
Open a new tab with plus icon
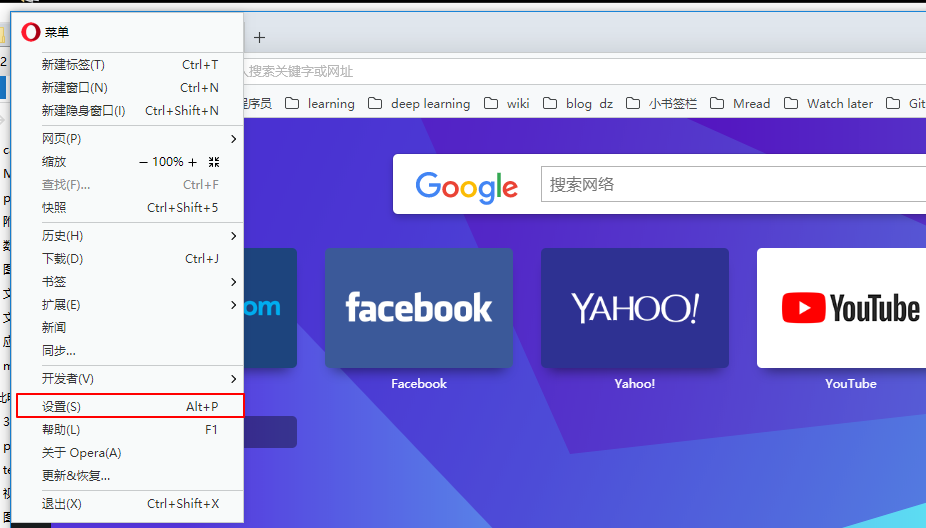[x=259, y=38]
